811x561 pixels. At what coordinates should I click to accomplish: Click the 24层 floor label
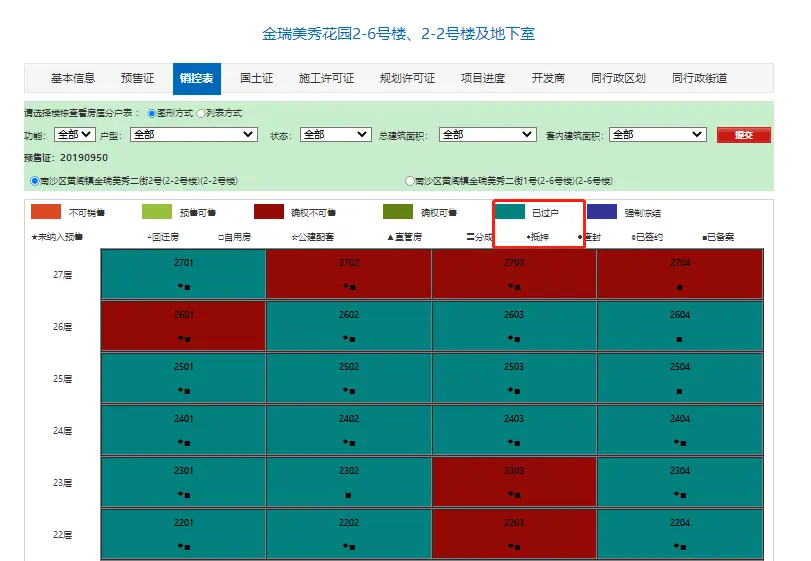point(63,431)
